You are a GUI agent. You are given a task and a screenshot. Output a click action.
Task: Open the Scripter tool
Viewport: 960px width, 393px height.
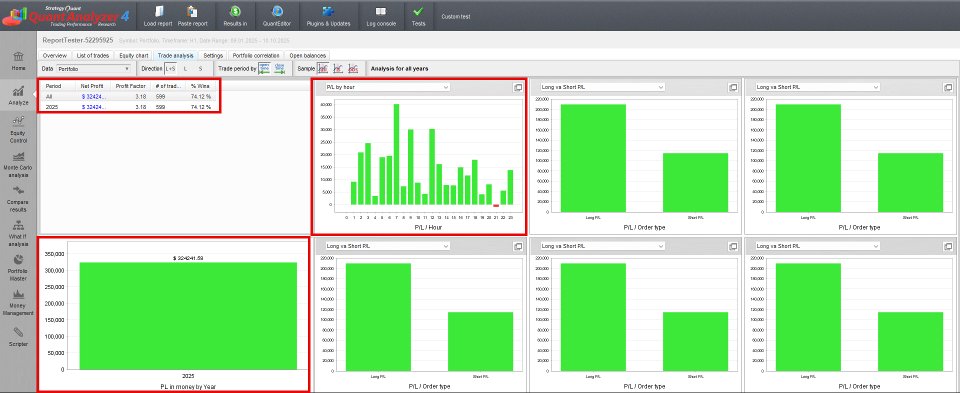click(x=18, y=337)
